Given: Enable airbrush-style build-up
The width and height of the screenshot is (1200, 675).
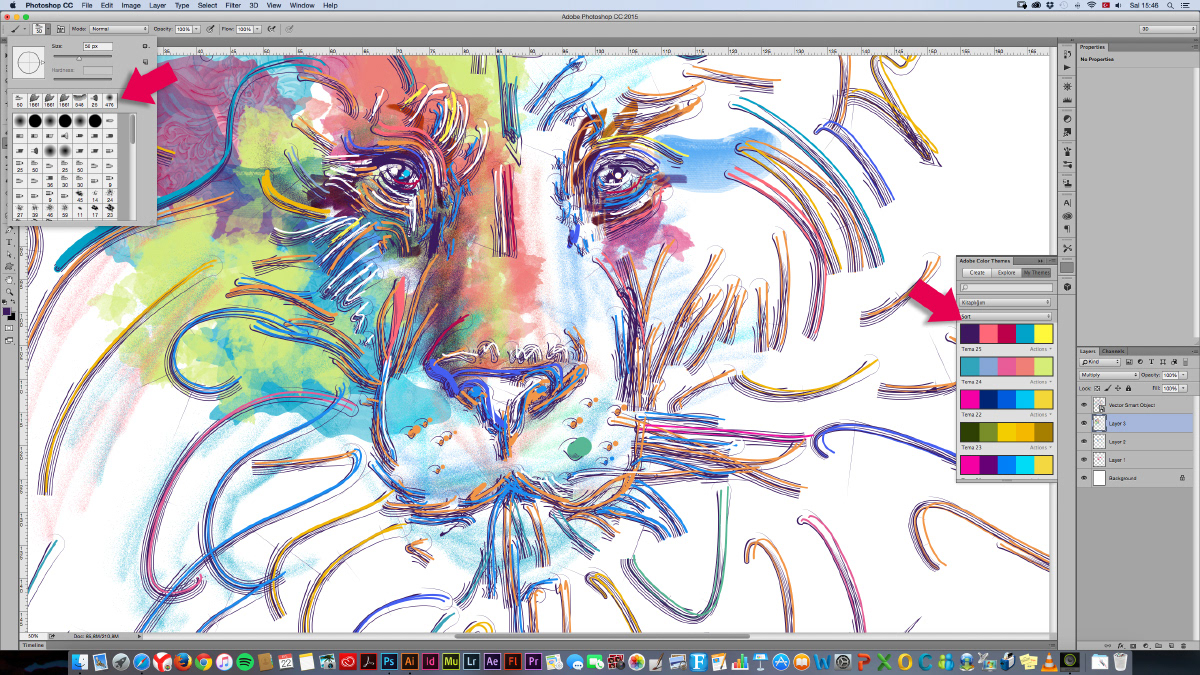Looking at the screenshot, I should 272,29.
